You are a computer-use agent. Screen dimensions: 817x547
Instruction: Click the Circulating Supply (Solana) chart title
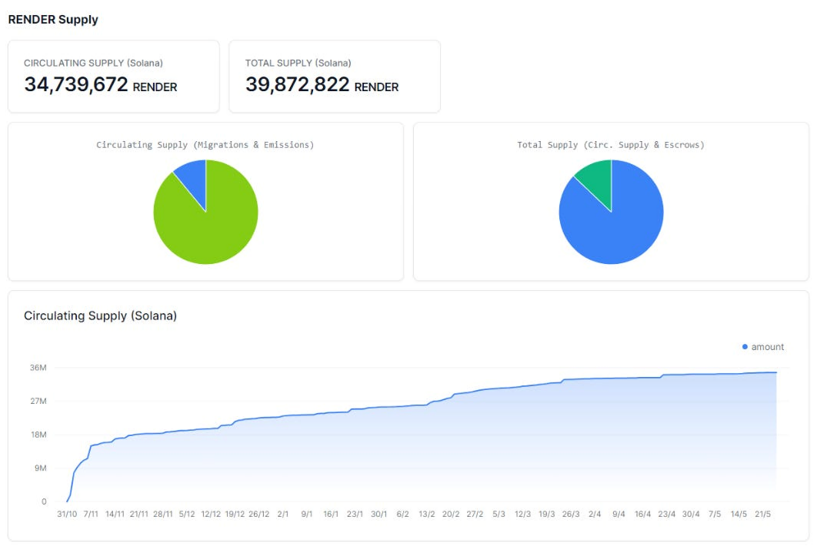(101, 316)
